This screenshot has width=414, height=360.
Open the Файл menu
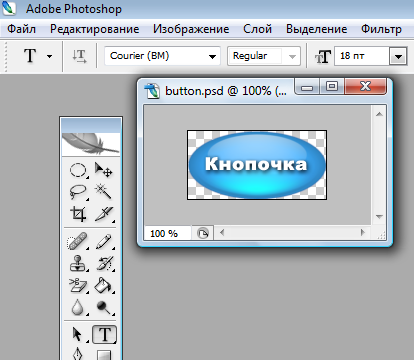click(21, 29)
